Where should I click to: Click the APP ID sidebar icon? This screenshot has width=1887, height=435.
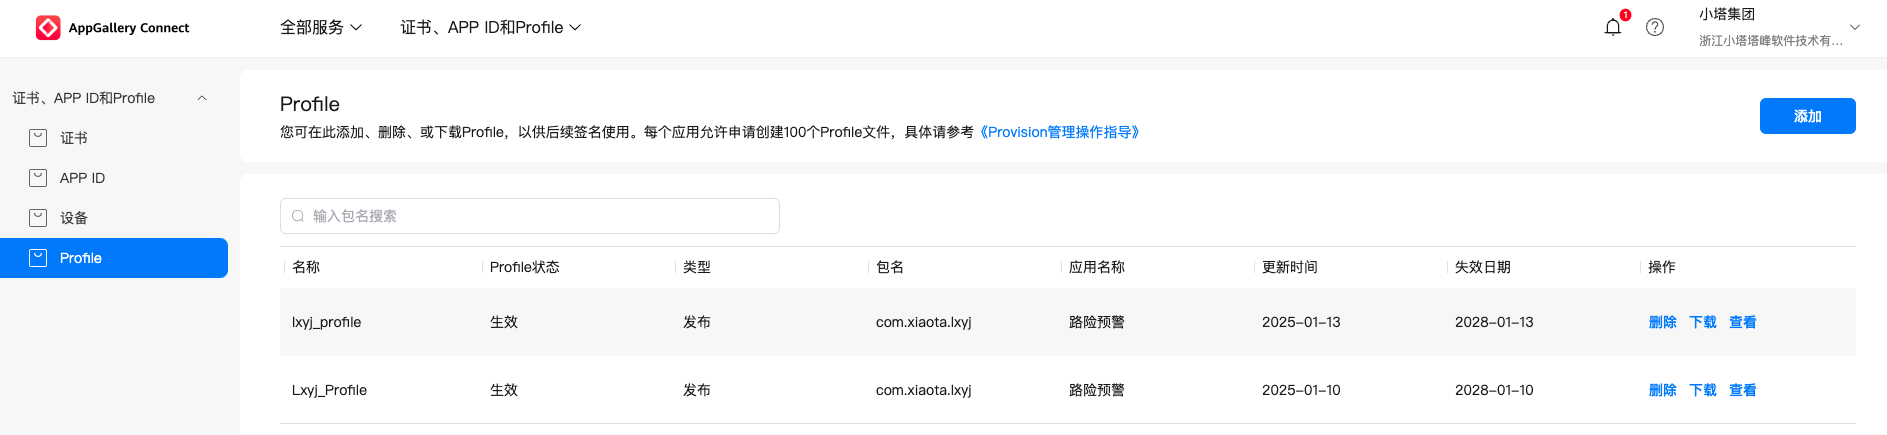(38, 178)
